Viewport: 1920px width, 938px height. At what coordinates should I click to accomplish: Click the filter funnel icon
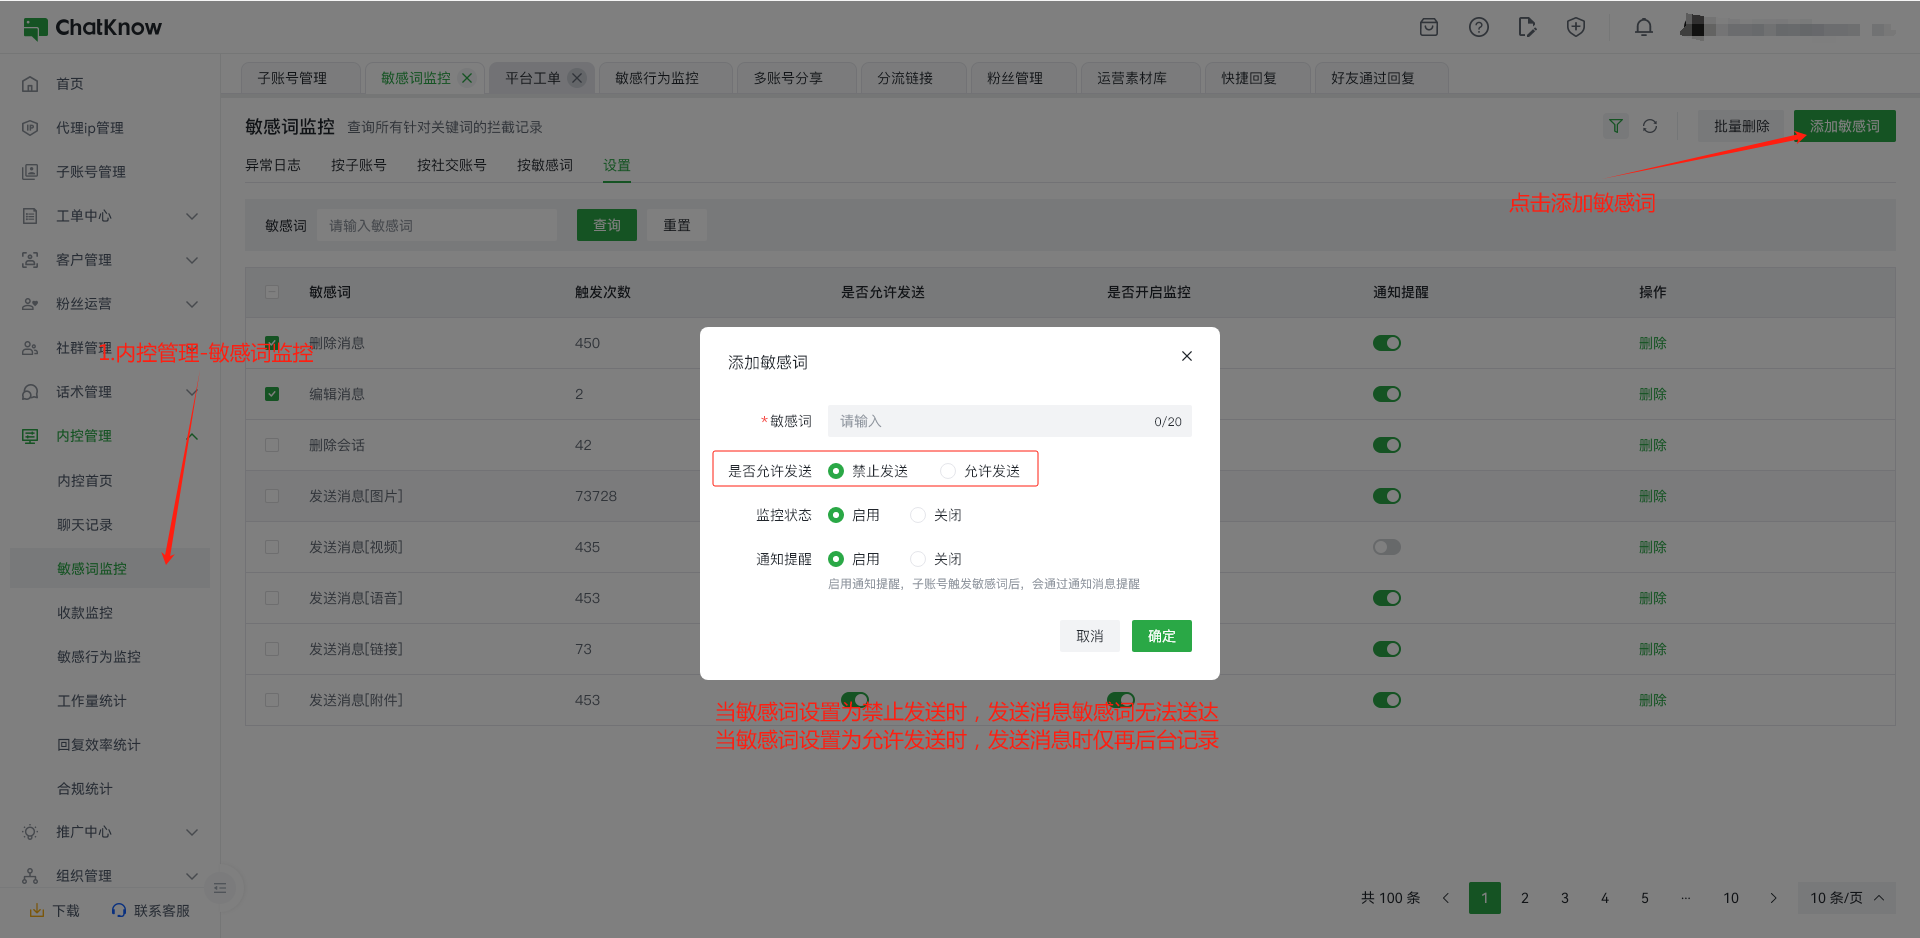point(1615,126)
